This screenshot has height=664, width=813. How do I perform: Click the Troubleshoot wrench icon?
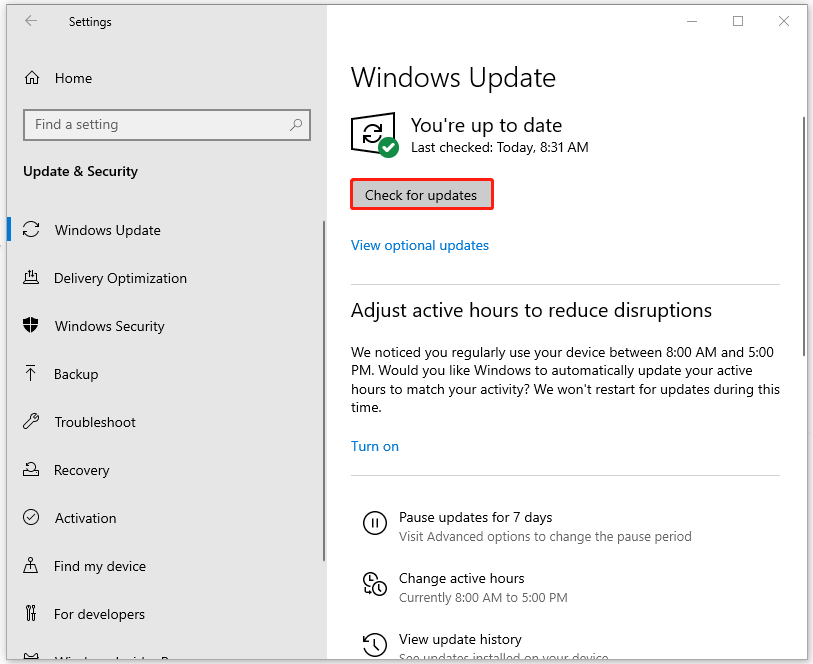pos(32,422)
